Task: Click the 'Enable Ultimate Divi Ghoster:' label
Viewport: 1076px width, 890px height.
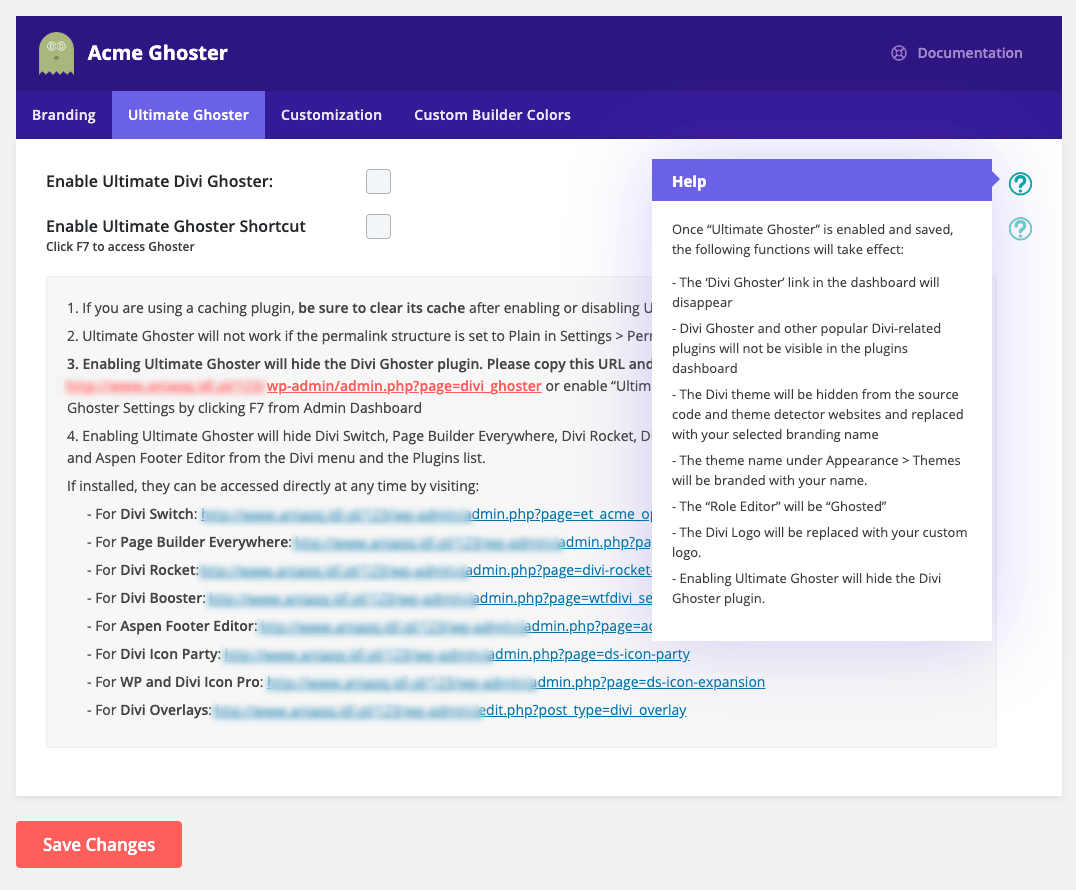Action: click(159, 181)
